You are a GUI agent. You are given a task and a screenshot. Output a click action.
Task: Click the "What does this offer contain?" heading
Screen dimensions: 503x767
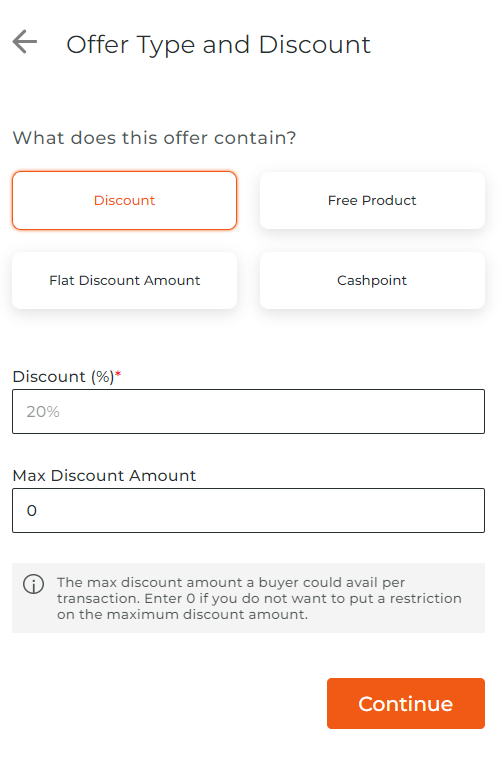pos(155,138)
